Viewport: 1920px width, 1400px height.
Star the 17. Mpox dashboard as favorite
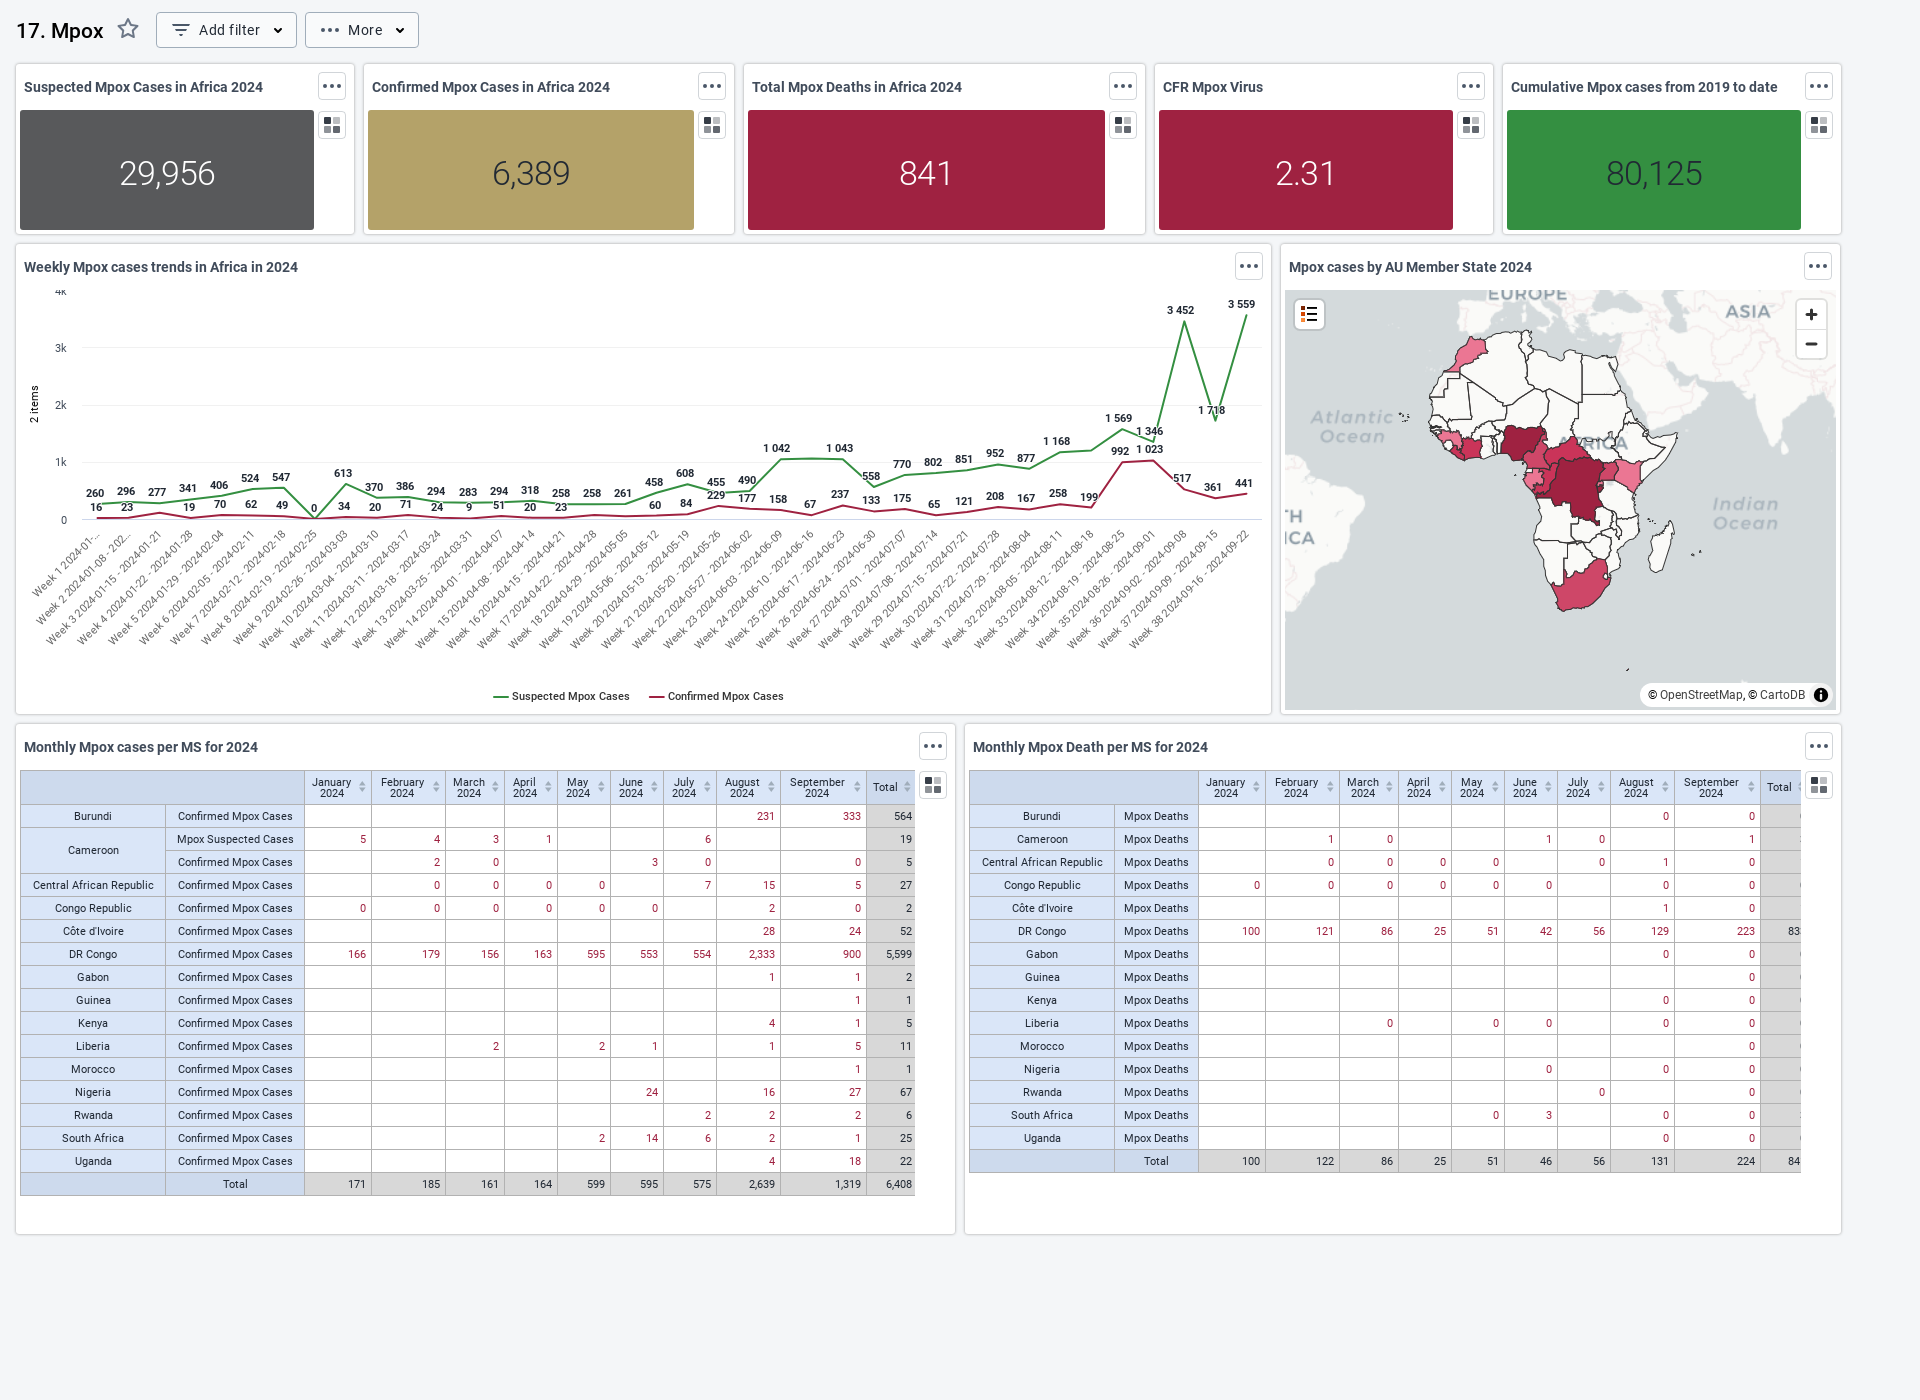(128, 29)
